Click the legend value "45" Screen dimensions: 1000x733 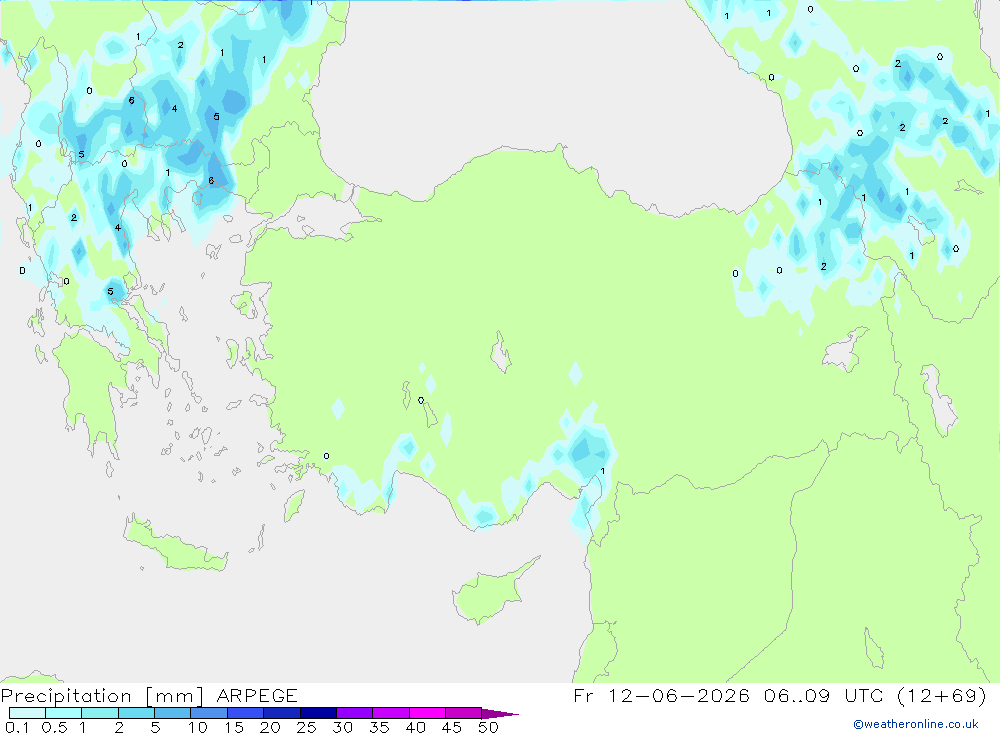click(x=452, y=727)
